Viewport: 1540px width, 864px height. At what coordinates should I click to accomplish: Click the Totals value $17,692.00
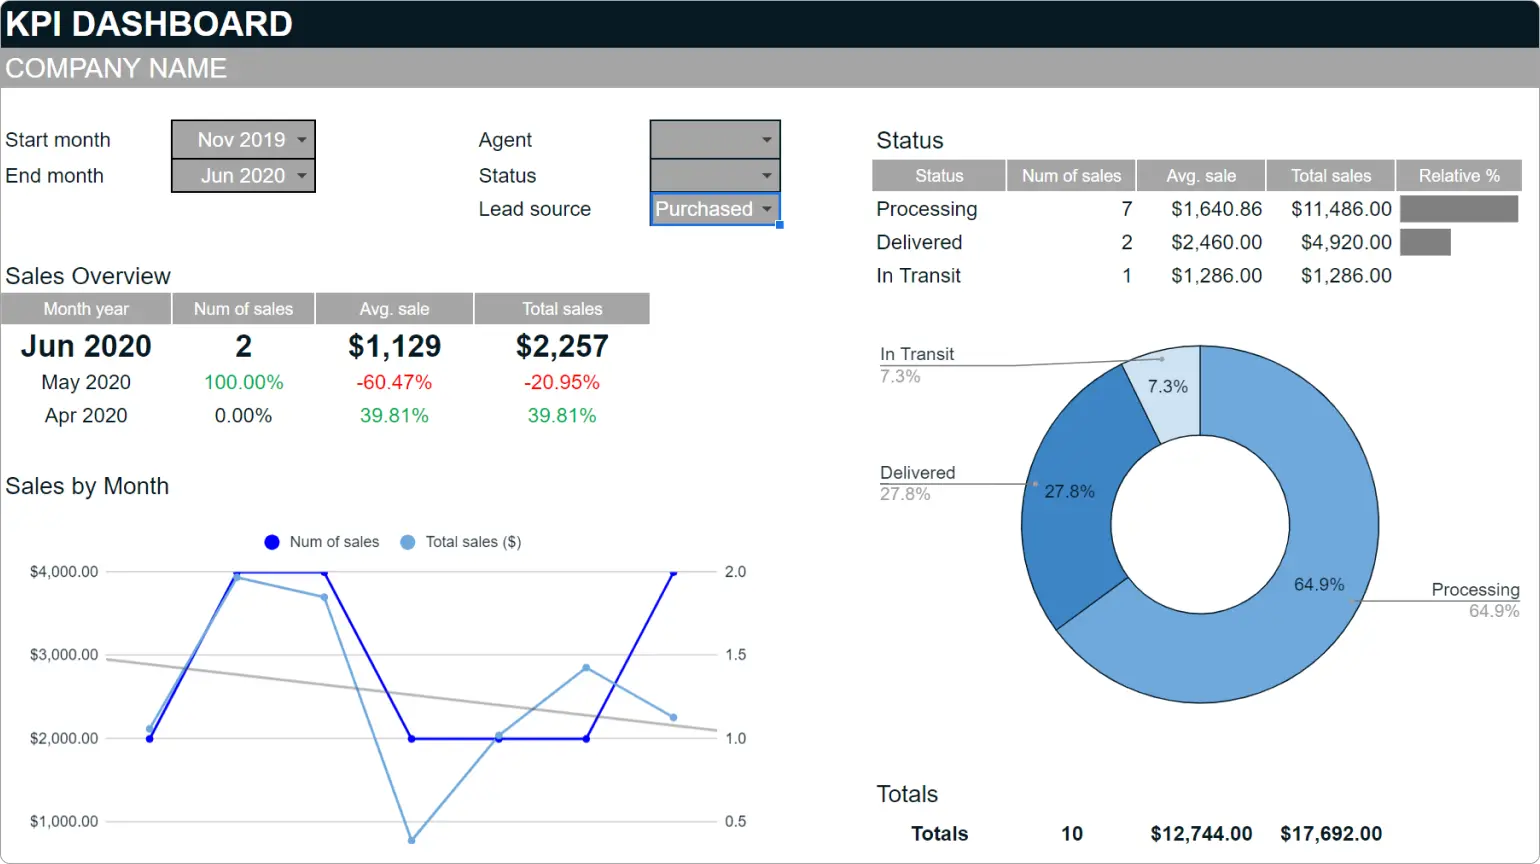coord(1330,833)
